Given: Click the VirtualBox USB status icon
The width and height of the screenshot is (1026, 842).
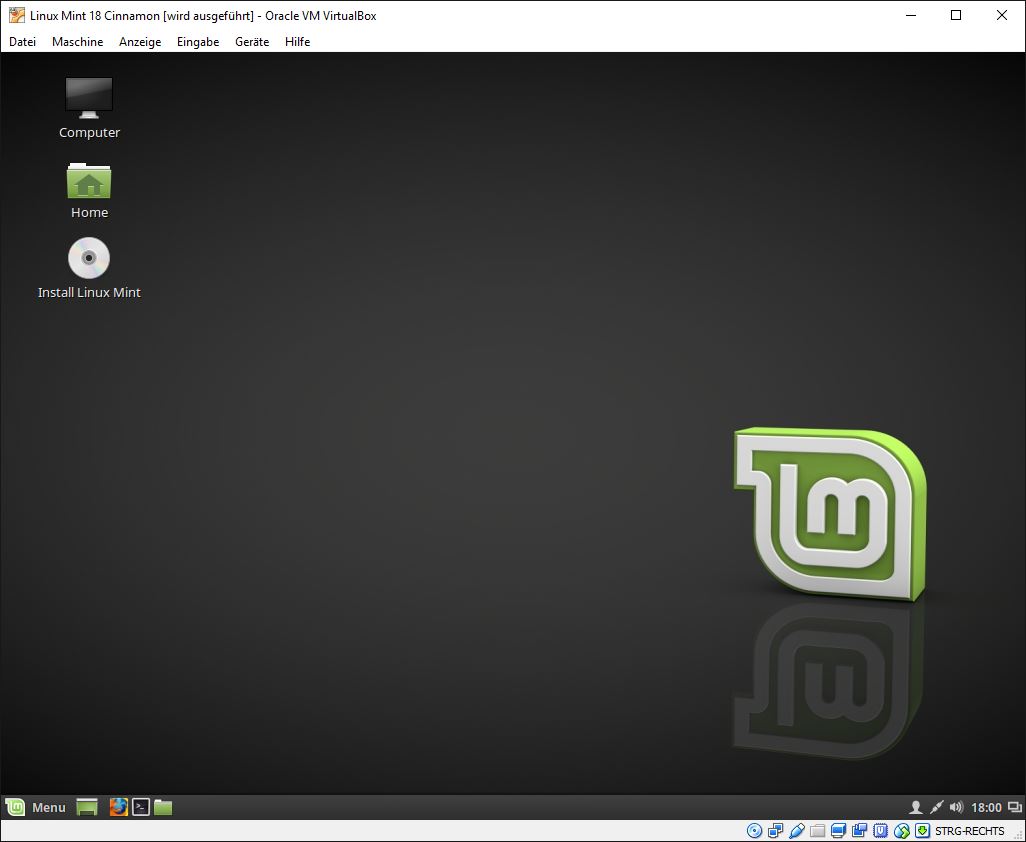Looking at the screenshot, I should click(796, 831).
